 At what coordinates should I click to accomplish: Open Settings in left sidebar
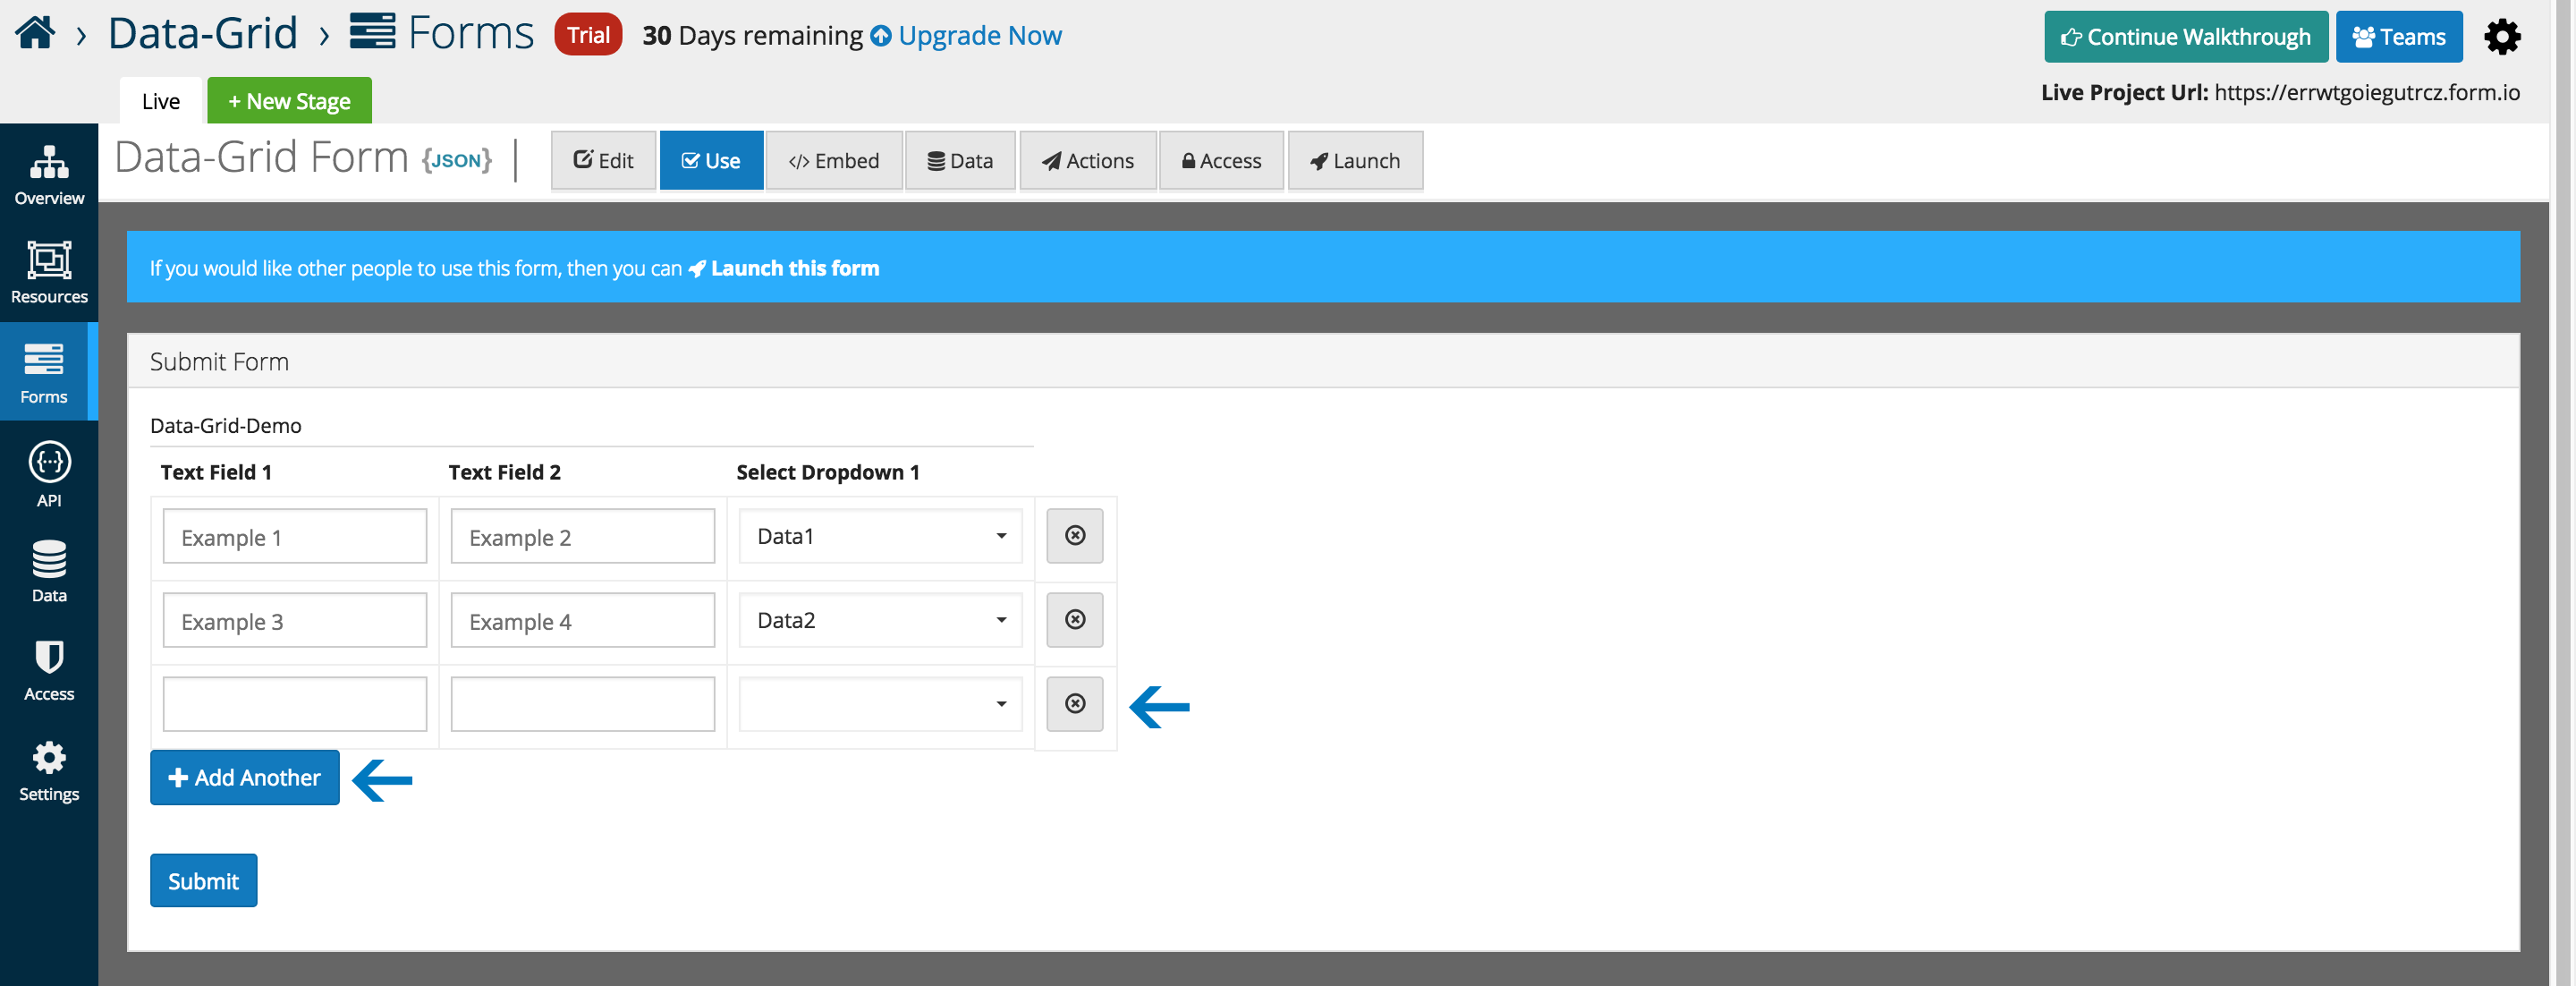(x=49, y=770)
